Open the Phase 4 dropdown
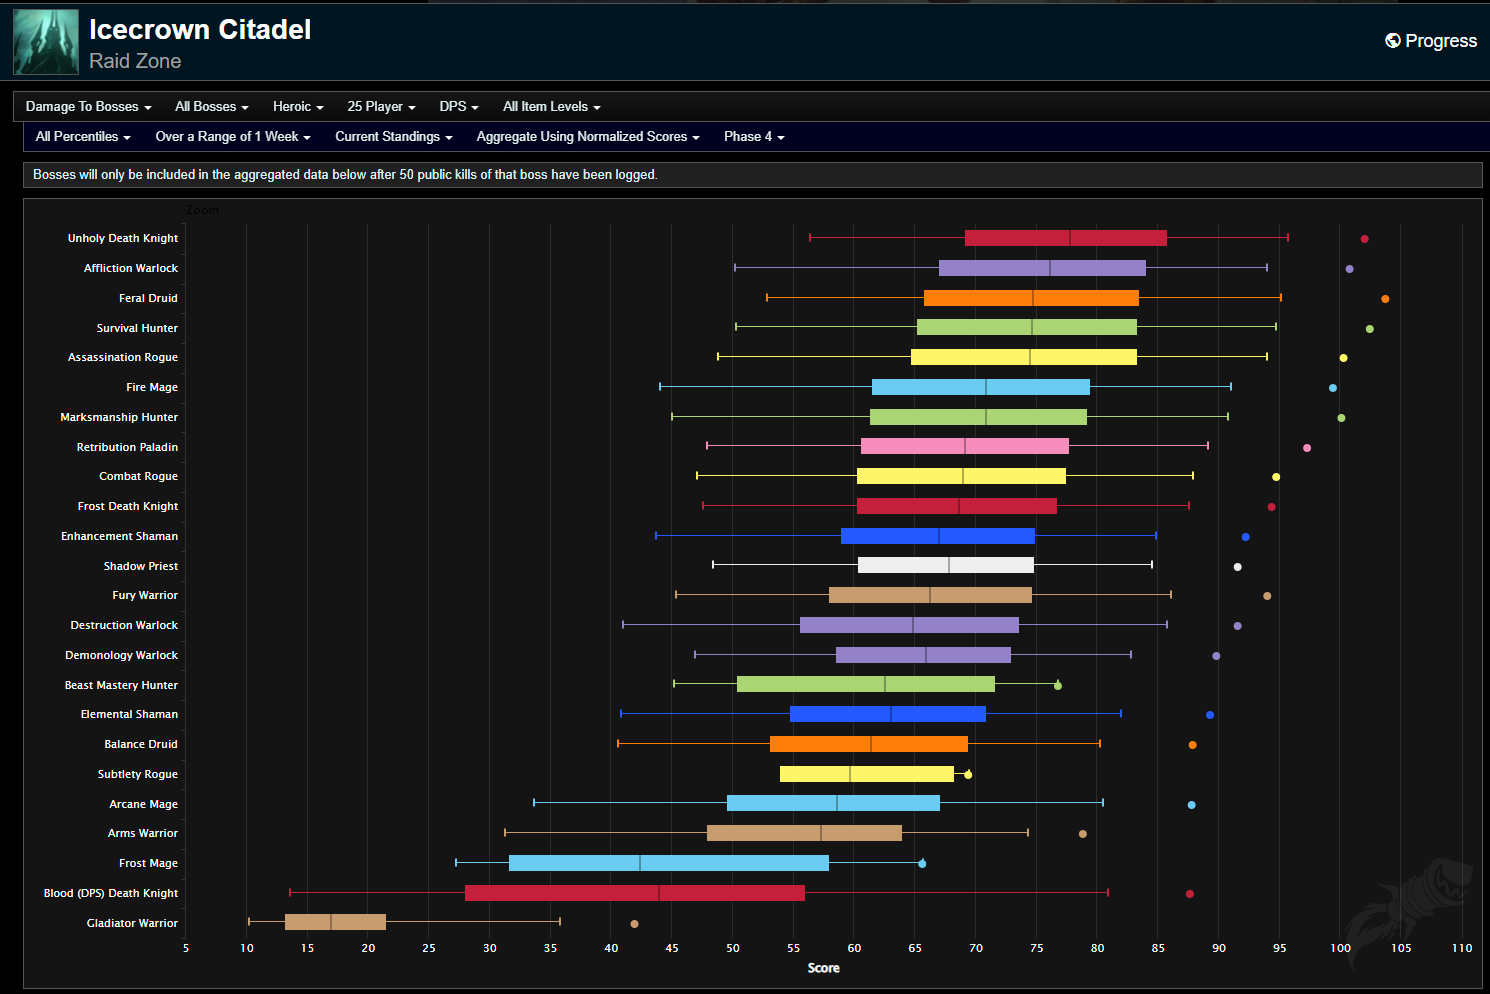 point(754,137)
